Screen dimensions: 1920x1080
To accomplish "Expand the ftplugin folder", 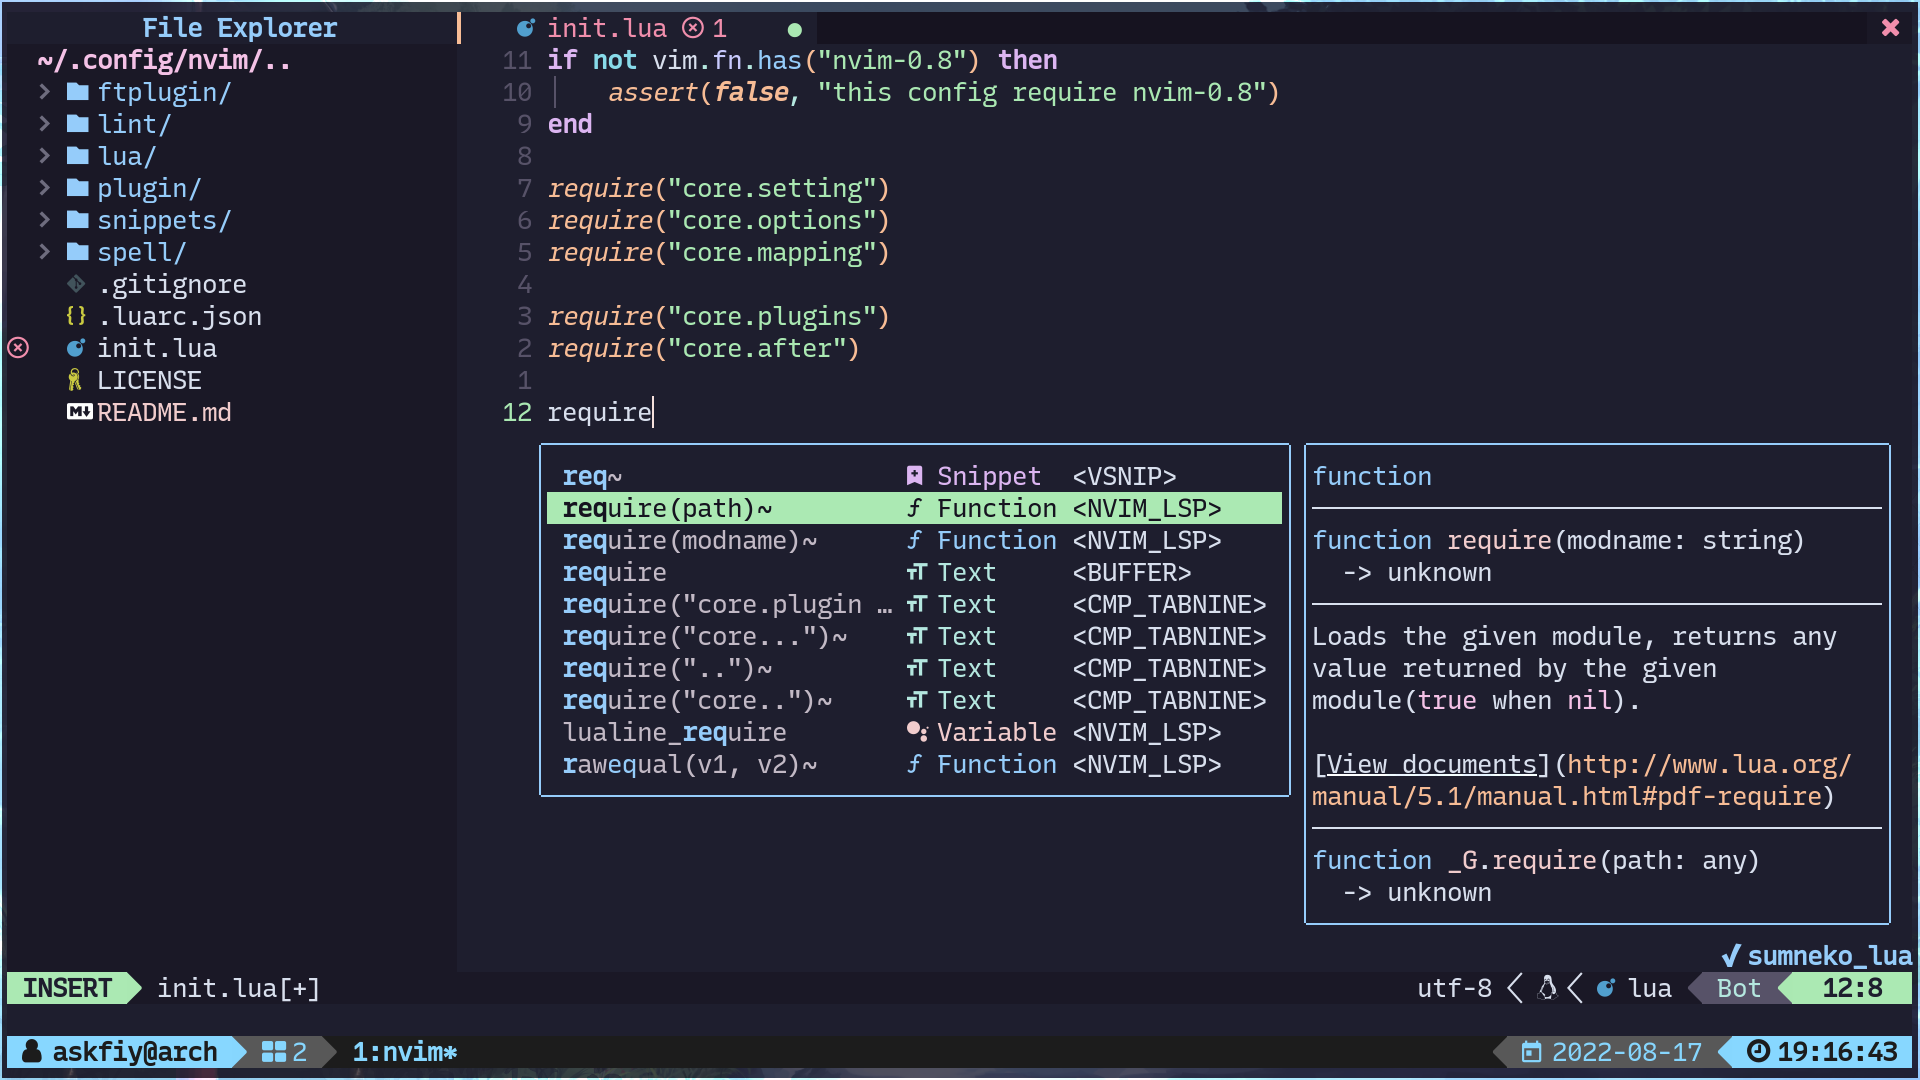I will (45, 92).
